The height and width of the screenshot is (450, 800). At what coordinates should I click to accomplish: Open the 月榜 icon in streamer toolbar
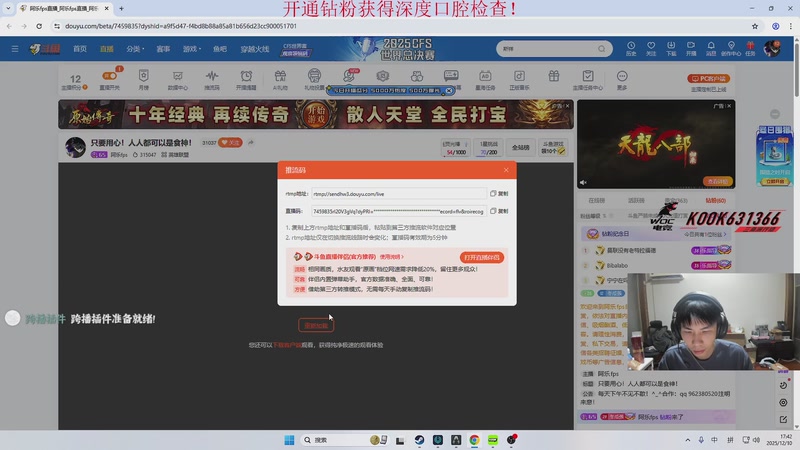point(144,80)
